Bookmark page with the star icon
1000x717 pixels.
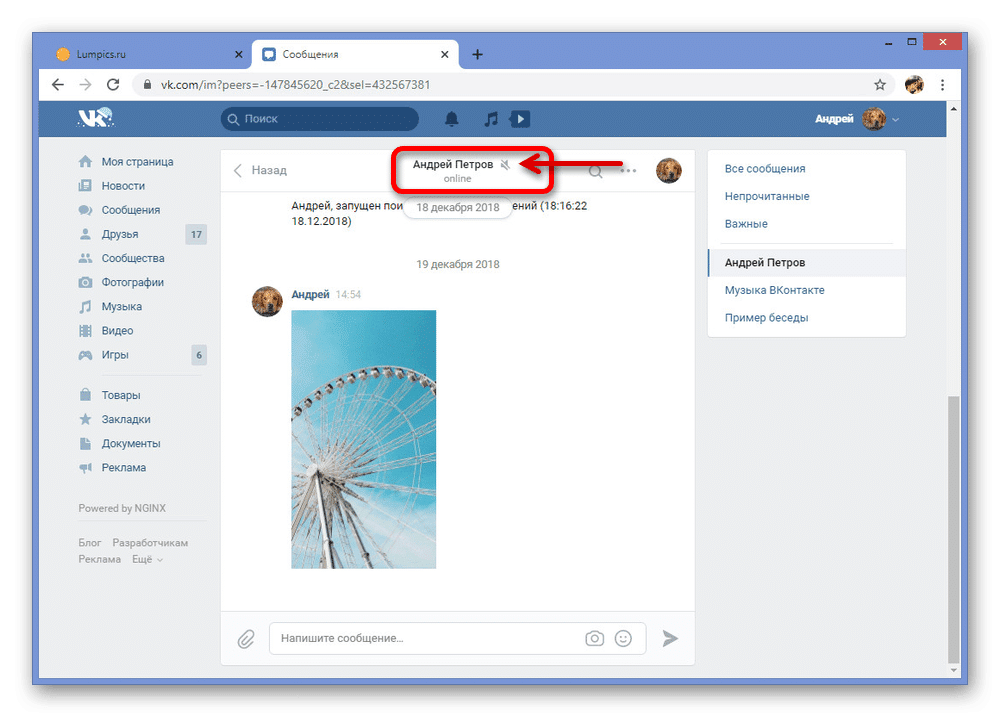[880, 85]
